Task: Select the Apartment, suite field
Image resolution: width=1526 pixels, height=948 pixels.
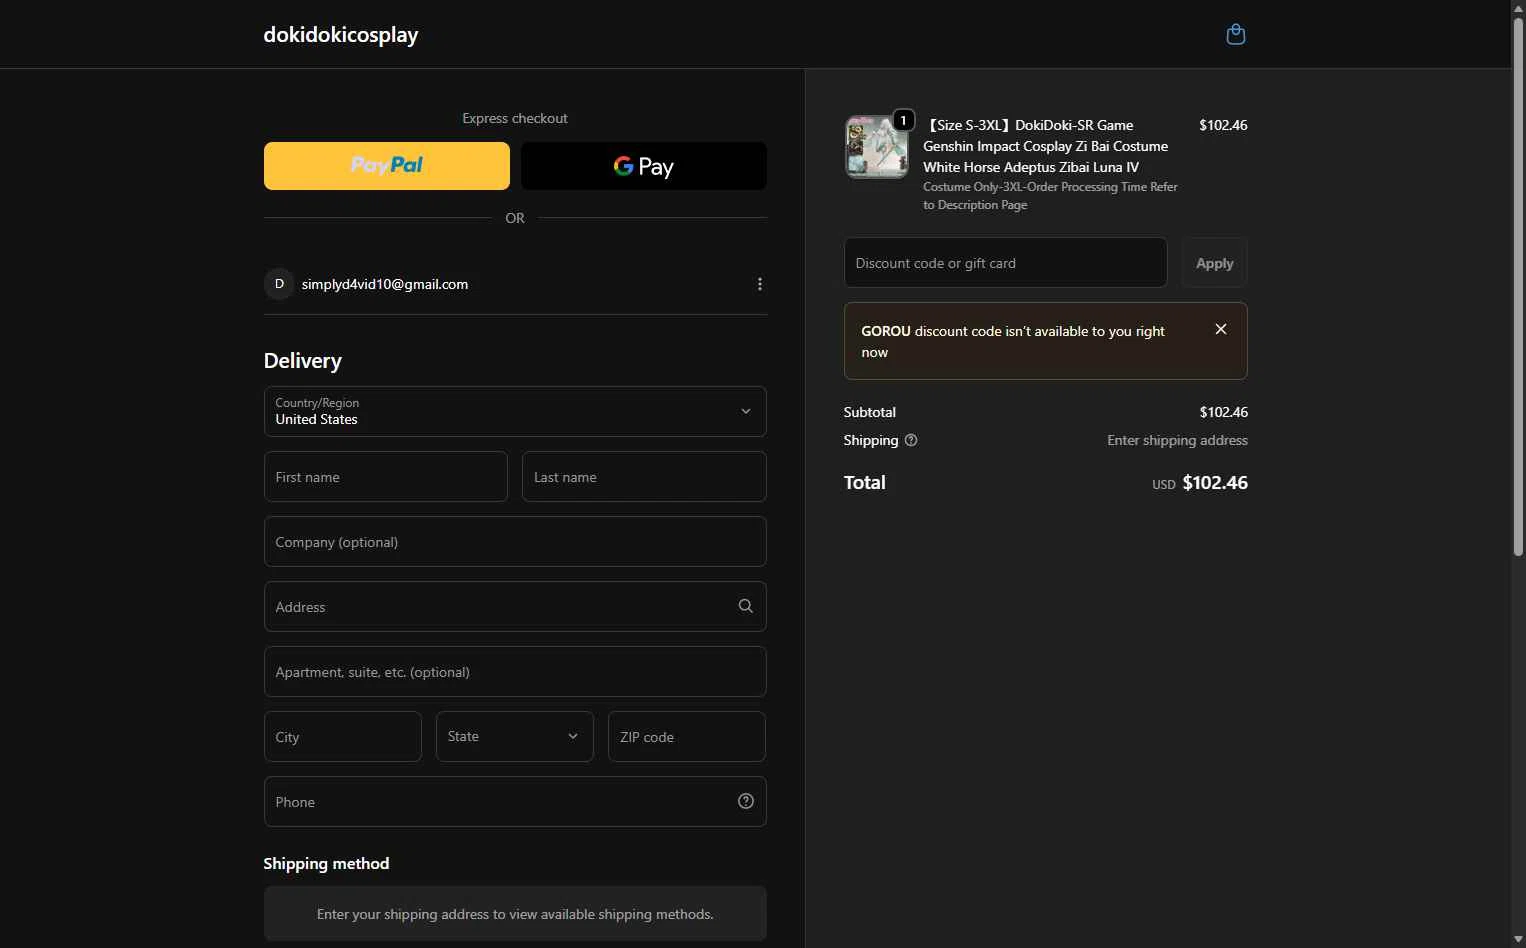Action: 515,672
